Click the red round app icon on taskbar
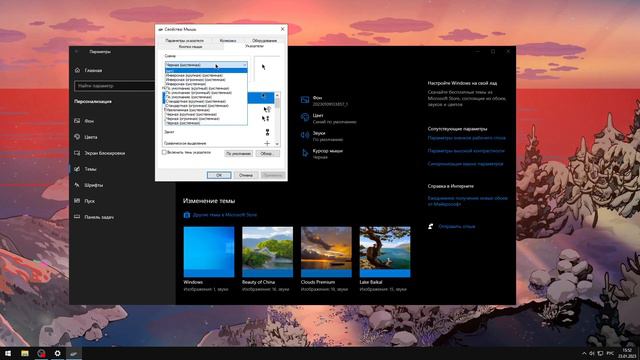This screenshot has width=640, height=360. [41, 353]
